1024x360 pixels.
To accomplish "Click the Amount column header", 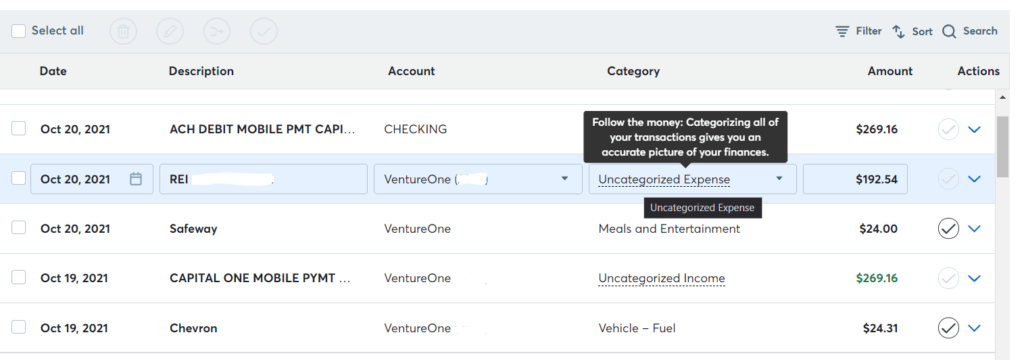I will pos(890,71).
